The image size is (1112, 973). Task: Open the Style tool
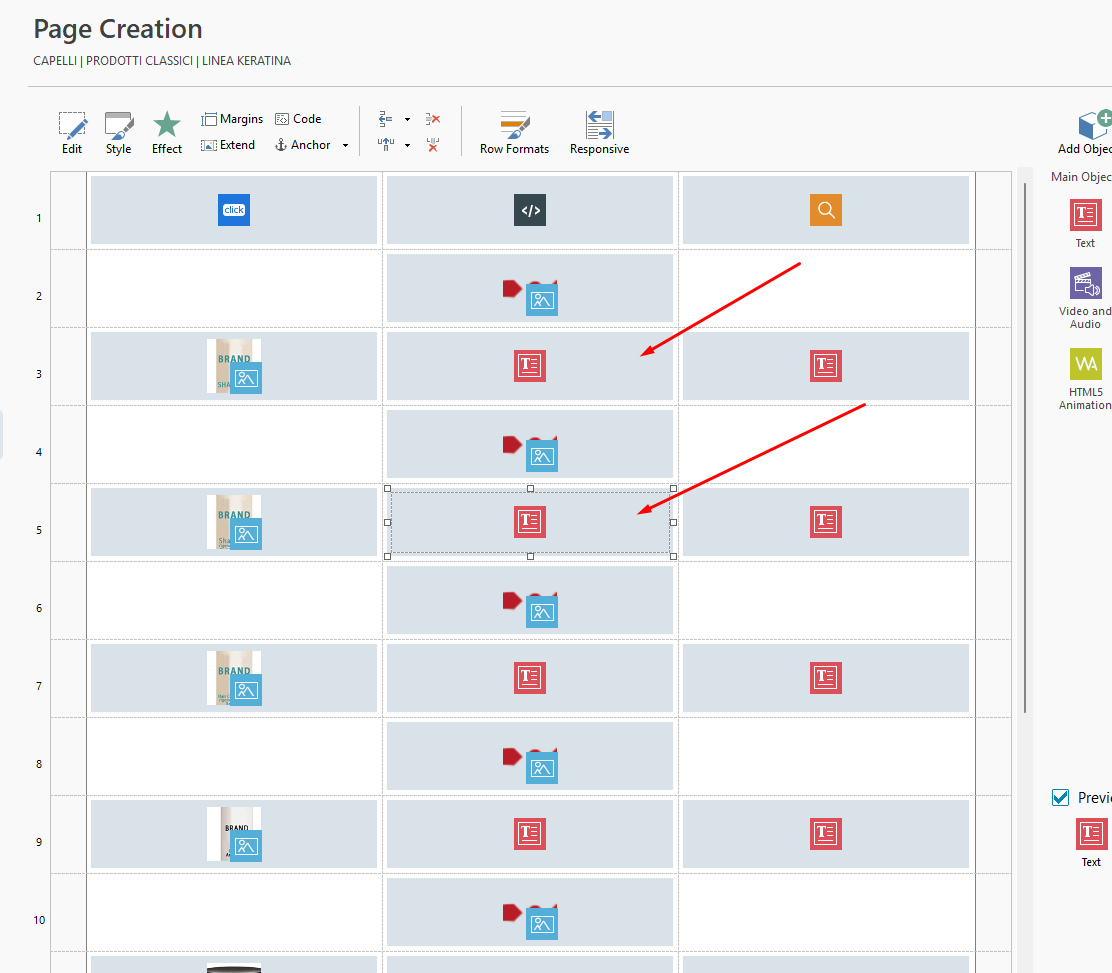point(118,133)
